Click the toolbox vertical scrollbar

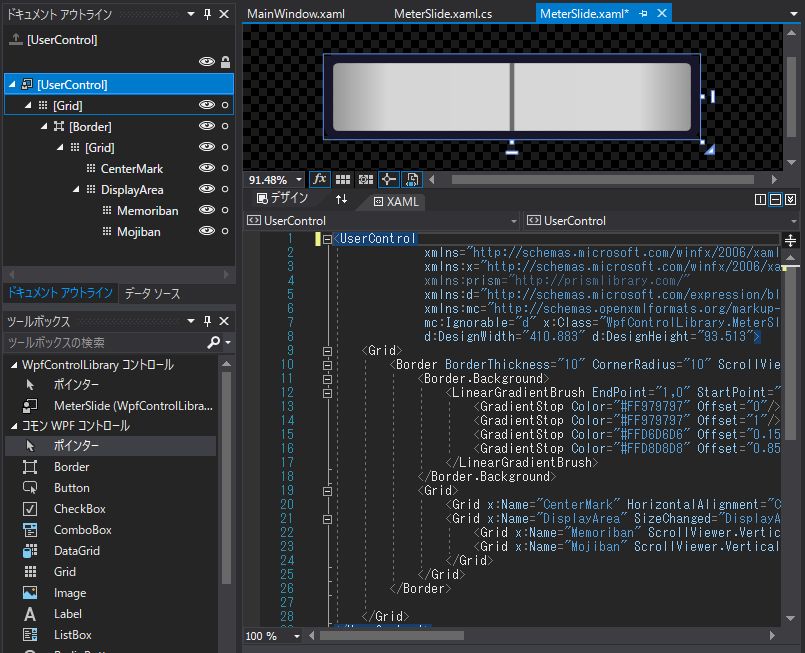click(x=226, y=477)
